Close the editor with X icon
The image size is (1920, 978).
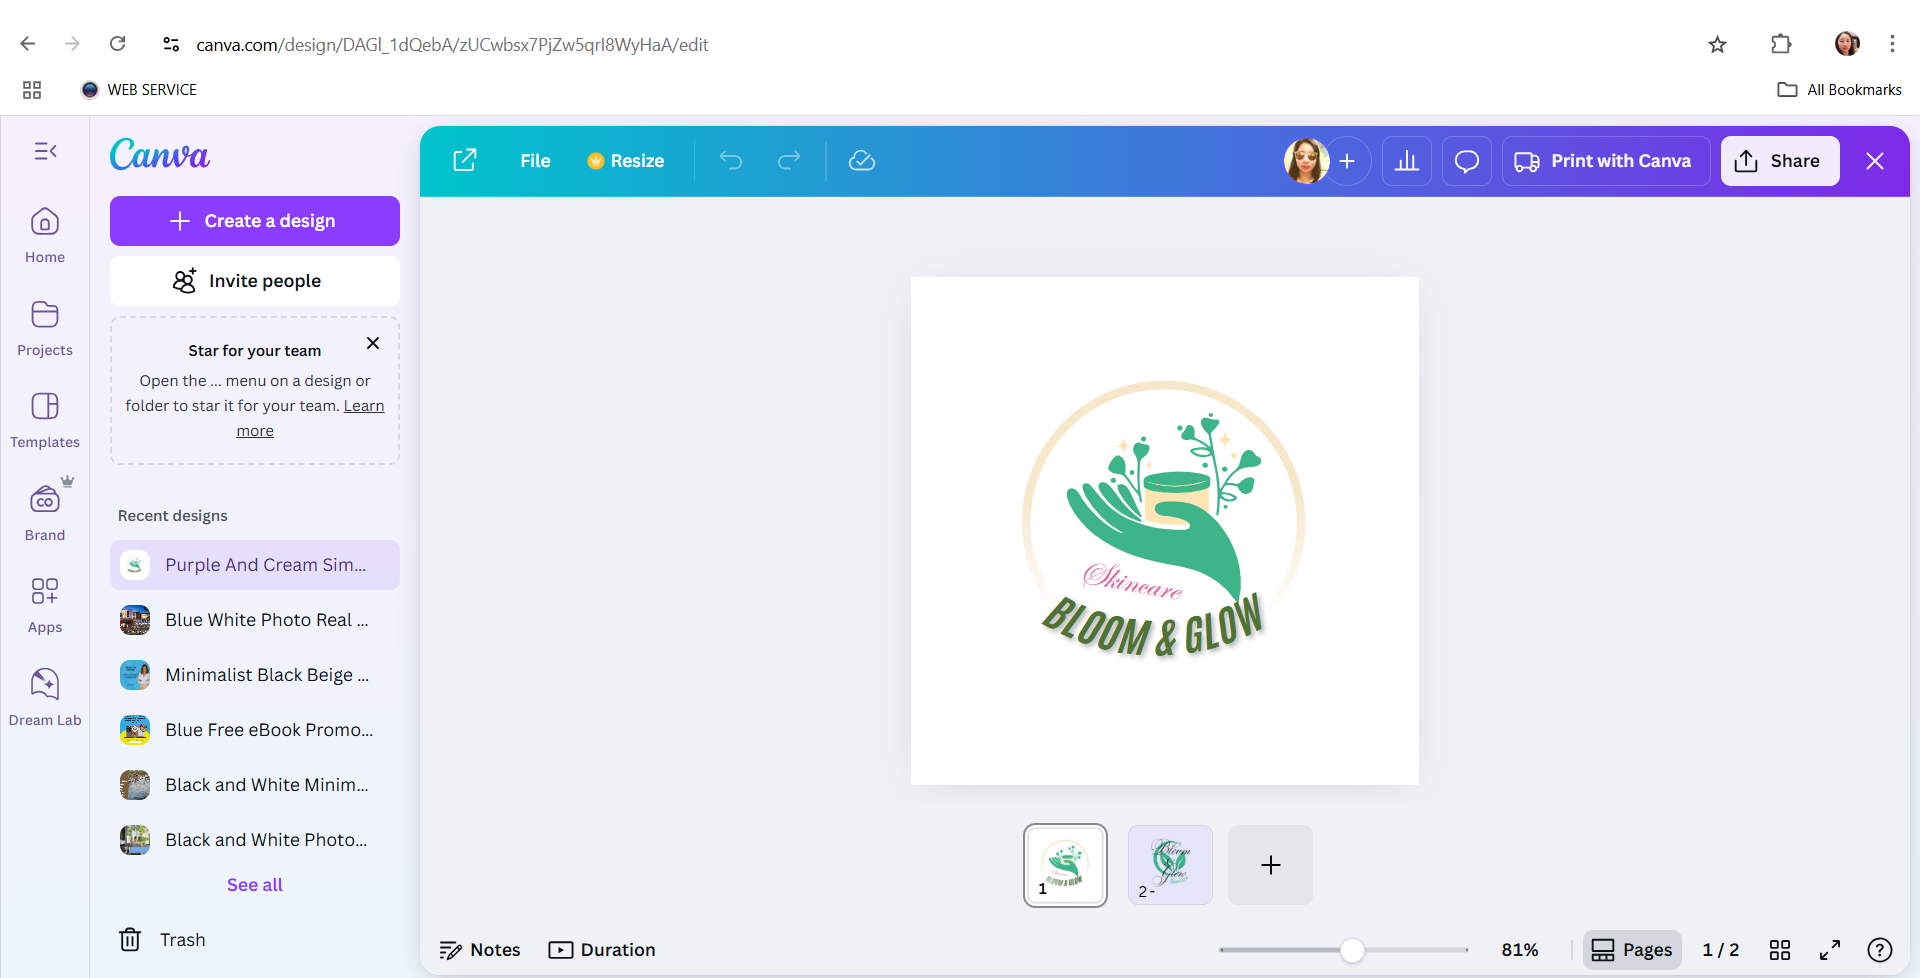[1875, 161]
